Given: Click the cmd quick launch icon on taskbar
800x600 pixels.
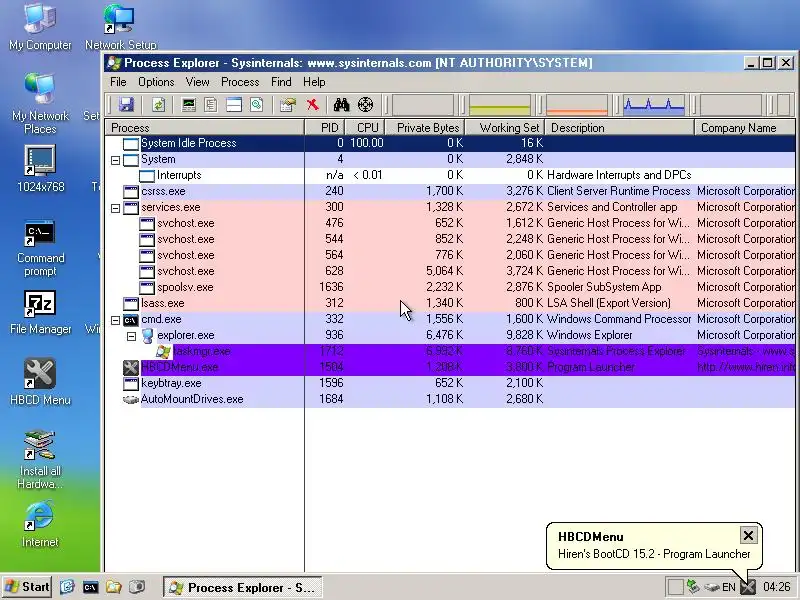Looking at the screenshot, I should point(90,587).
